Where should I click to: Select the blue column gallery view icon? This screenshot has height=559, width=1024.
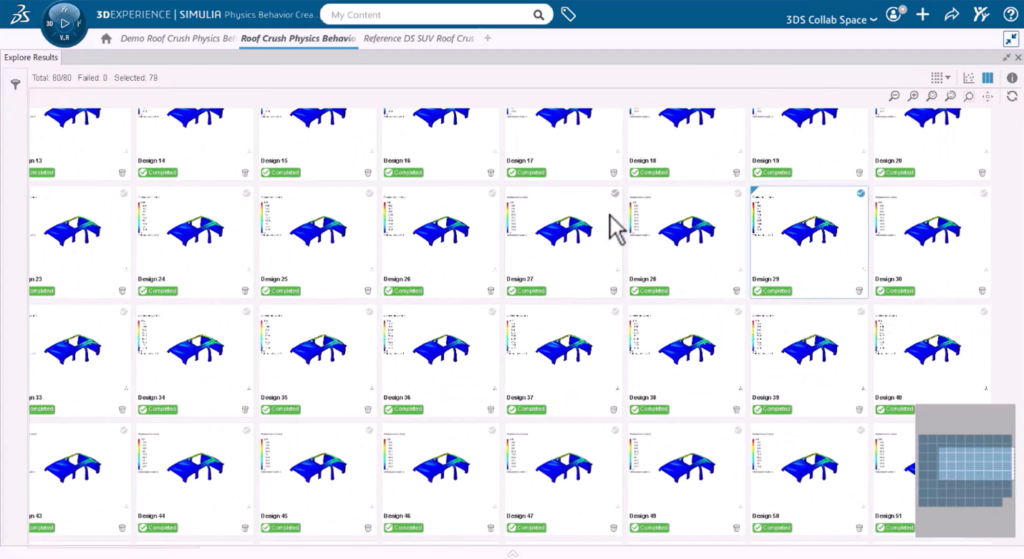[x=987, y=78]
